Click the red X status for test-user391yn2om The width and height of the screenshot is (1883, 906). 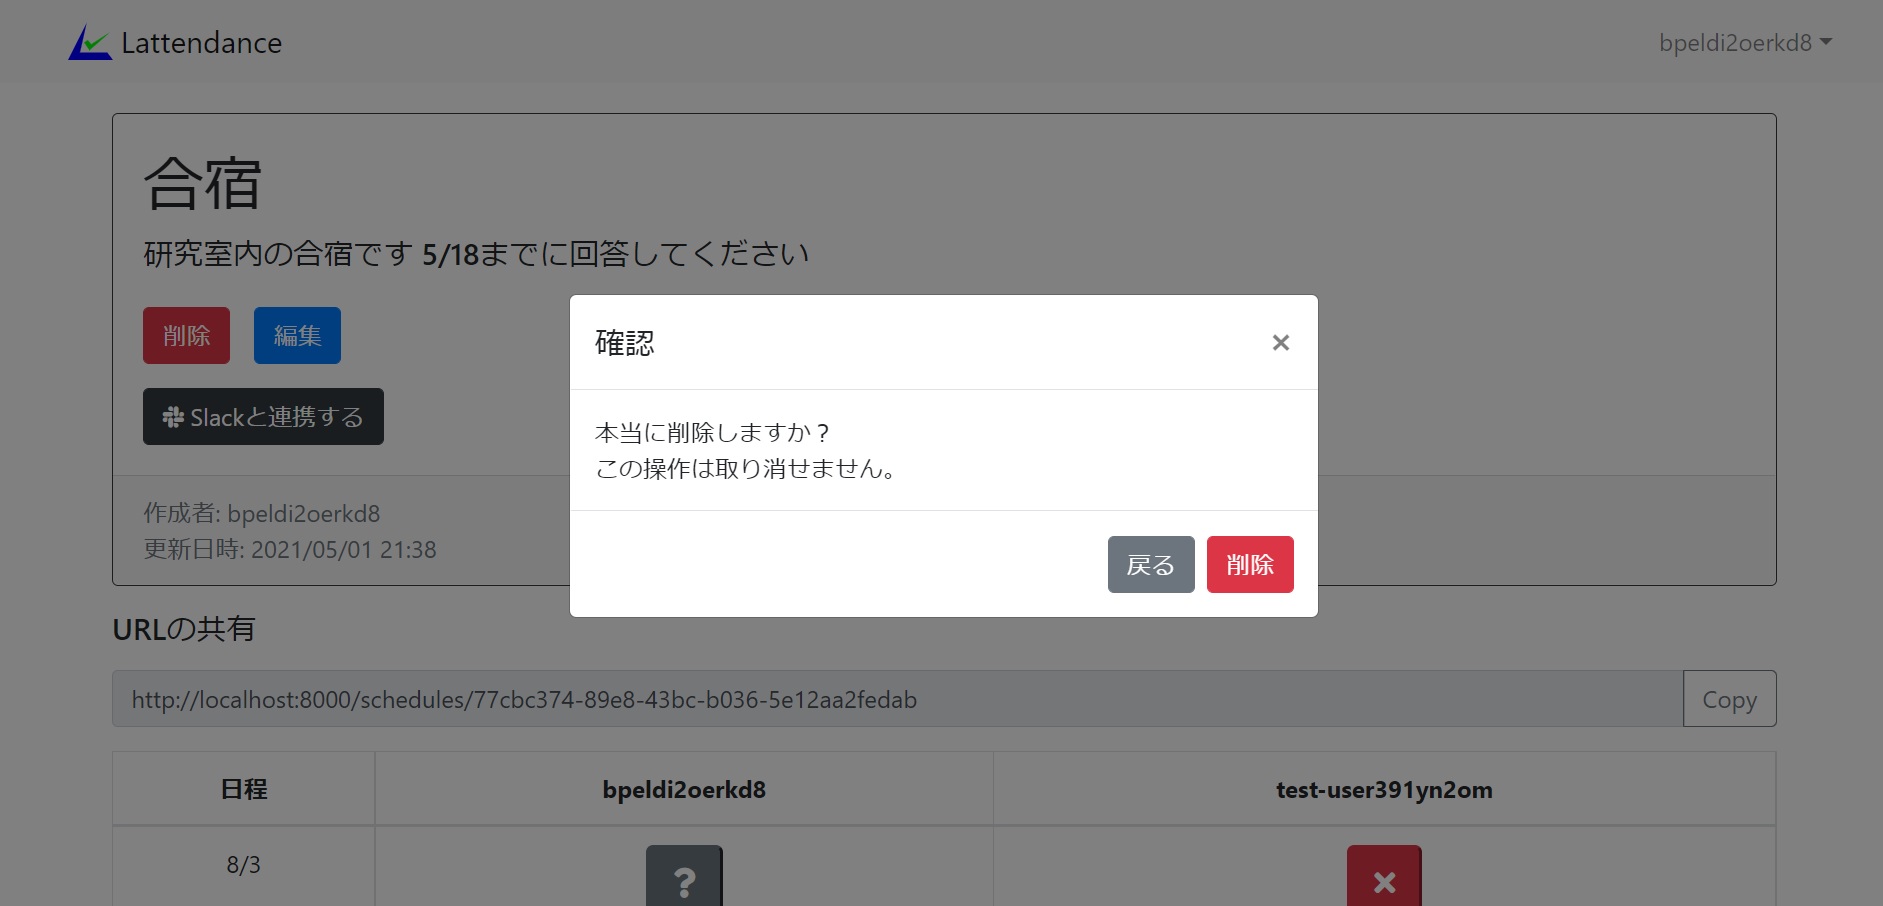point(1384,878)
